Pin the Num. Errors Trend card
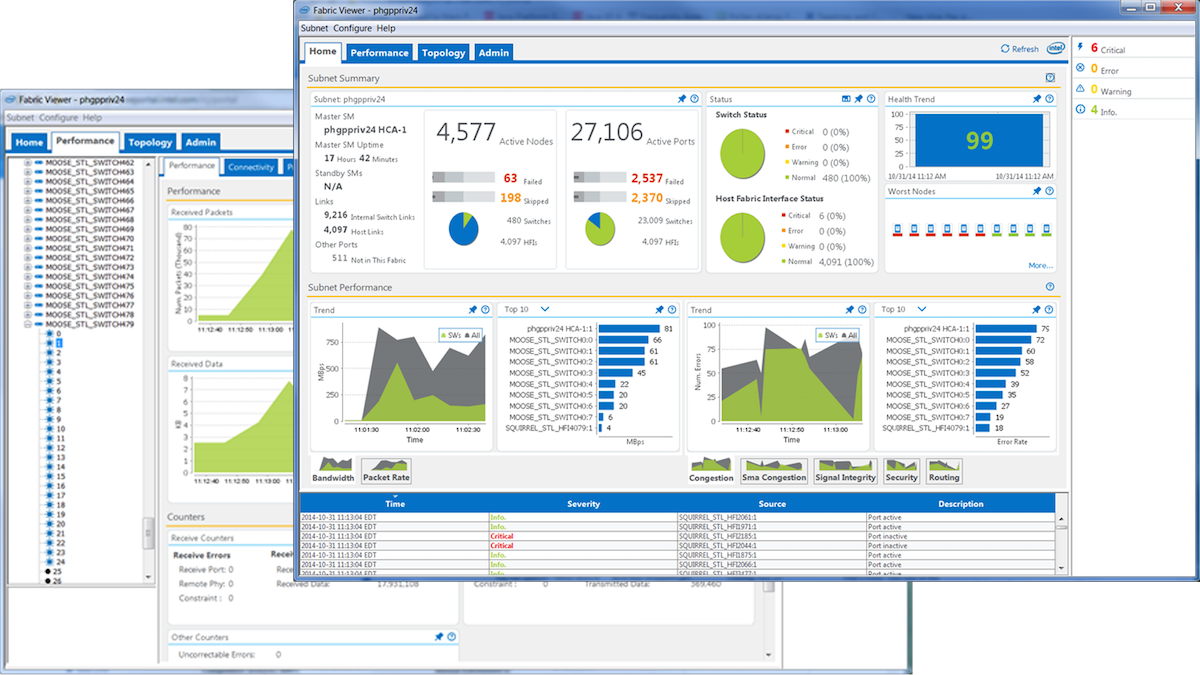This screenshot has height=675, width=1200. tap(850, 310)
